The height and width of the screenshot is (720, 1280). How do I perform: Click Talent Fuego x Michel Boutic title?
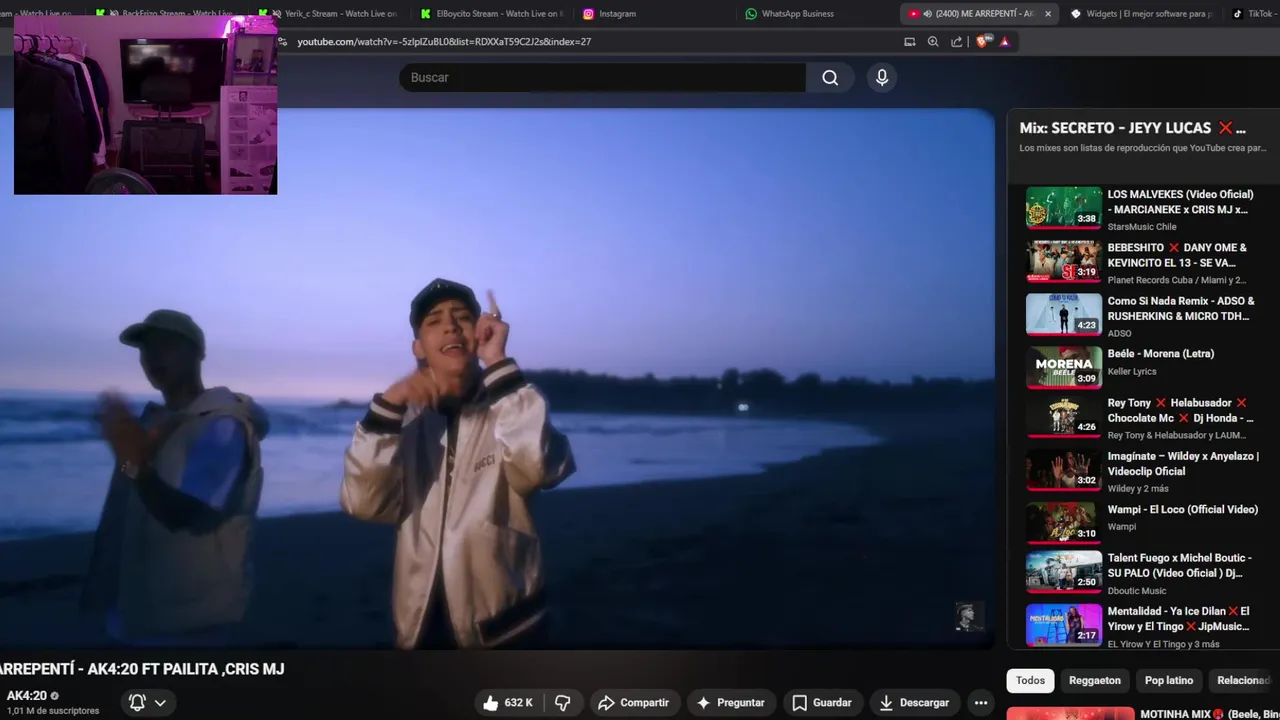pyautogui.click(x=1179, y=565)
